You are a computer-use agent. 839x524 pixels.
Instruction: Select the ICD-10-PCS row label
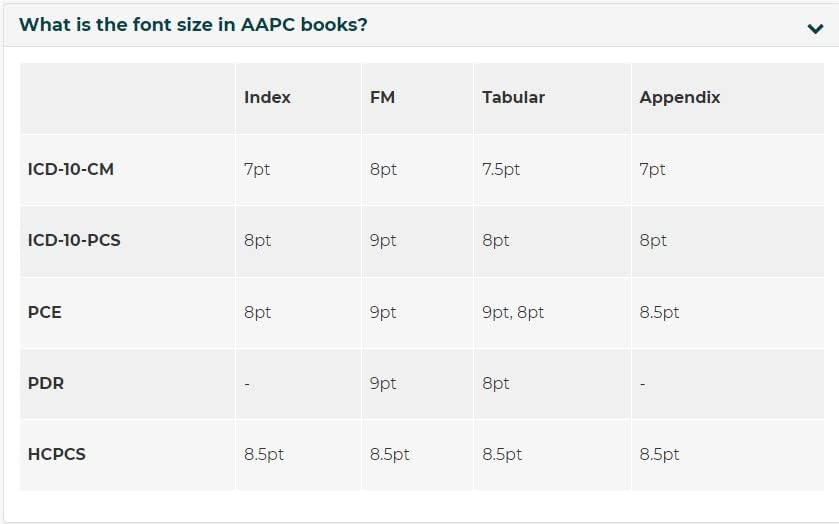tap(74, 240)
